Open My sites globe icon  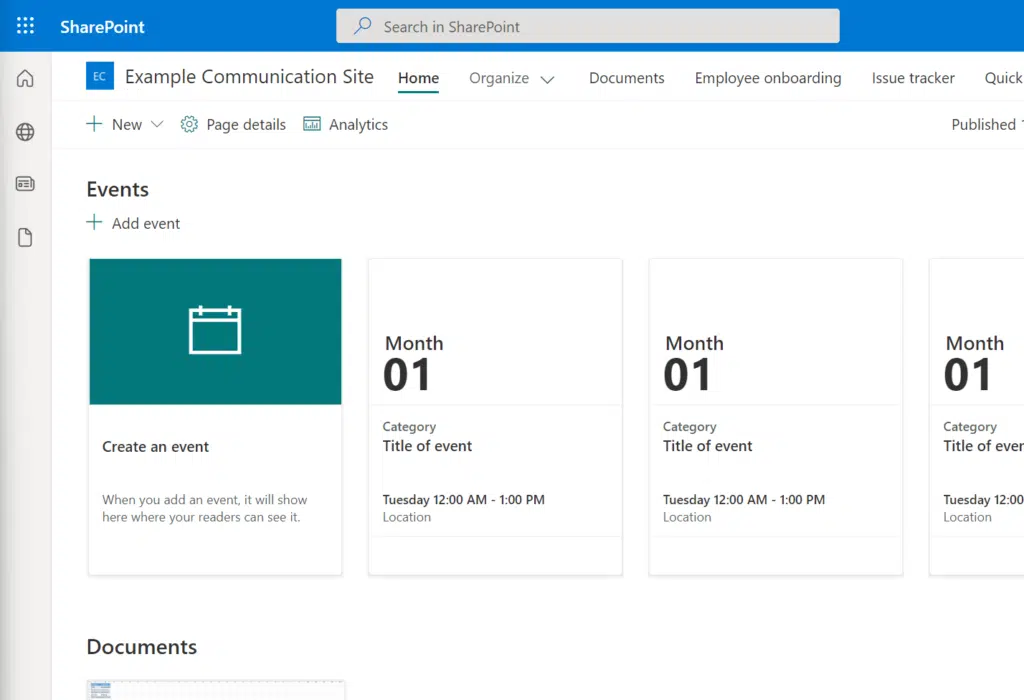coord(25,132)
